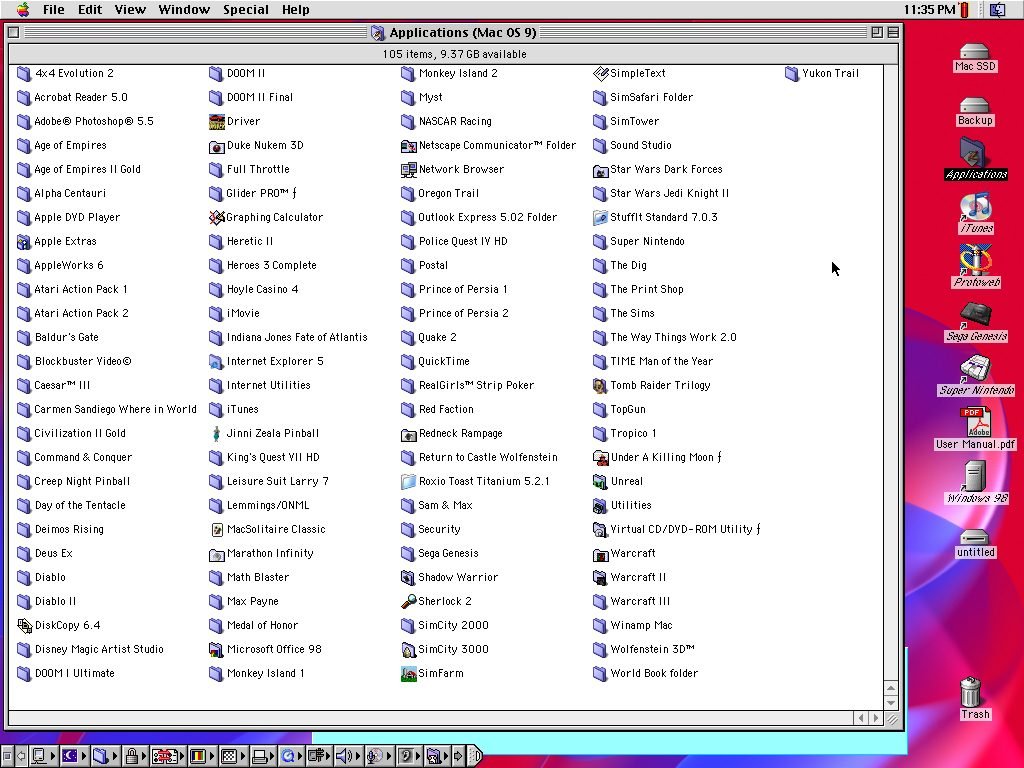Select the Driver game icon
1024x768 pixels.
pos(217,121)
